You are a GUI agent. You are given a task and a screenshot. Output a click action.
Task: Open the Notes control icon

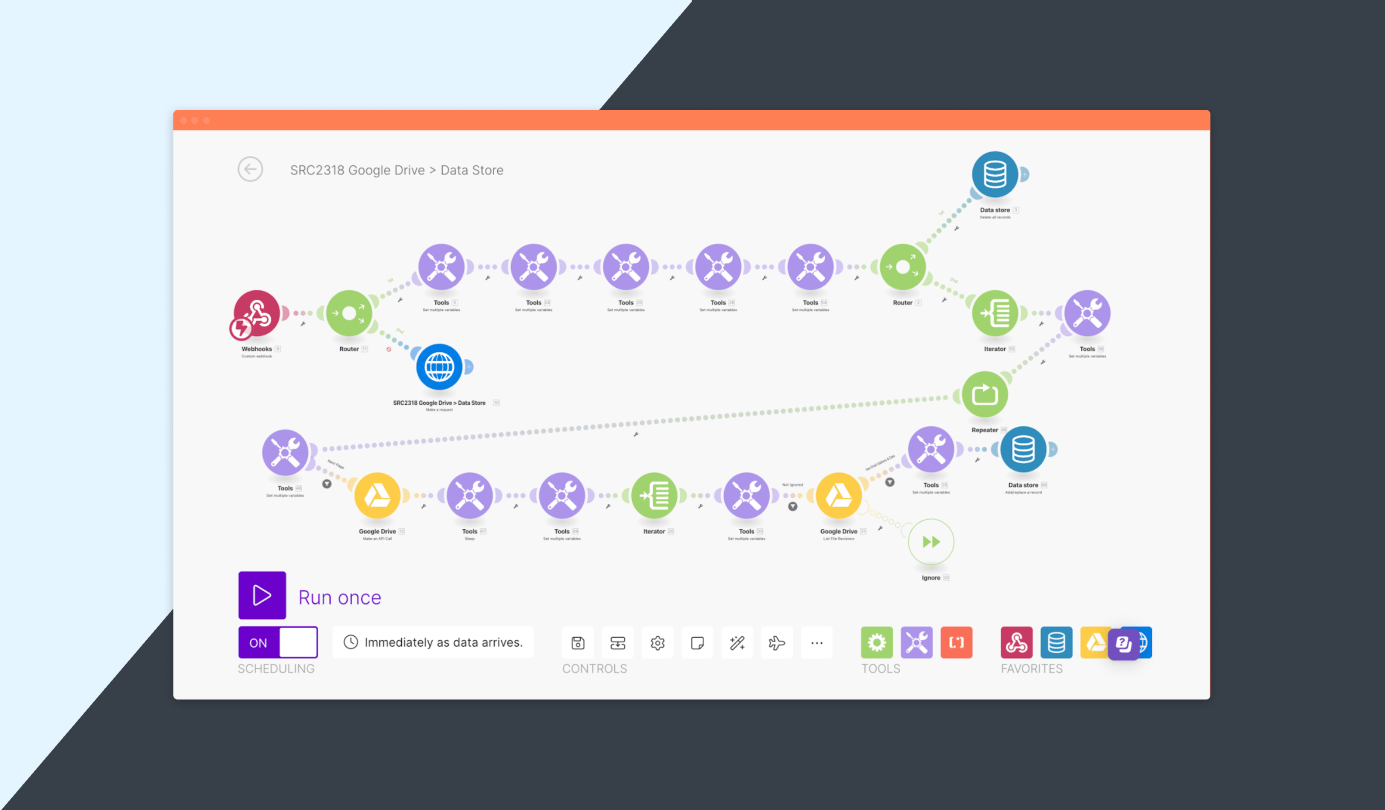click(697, 643)
